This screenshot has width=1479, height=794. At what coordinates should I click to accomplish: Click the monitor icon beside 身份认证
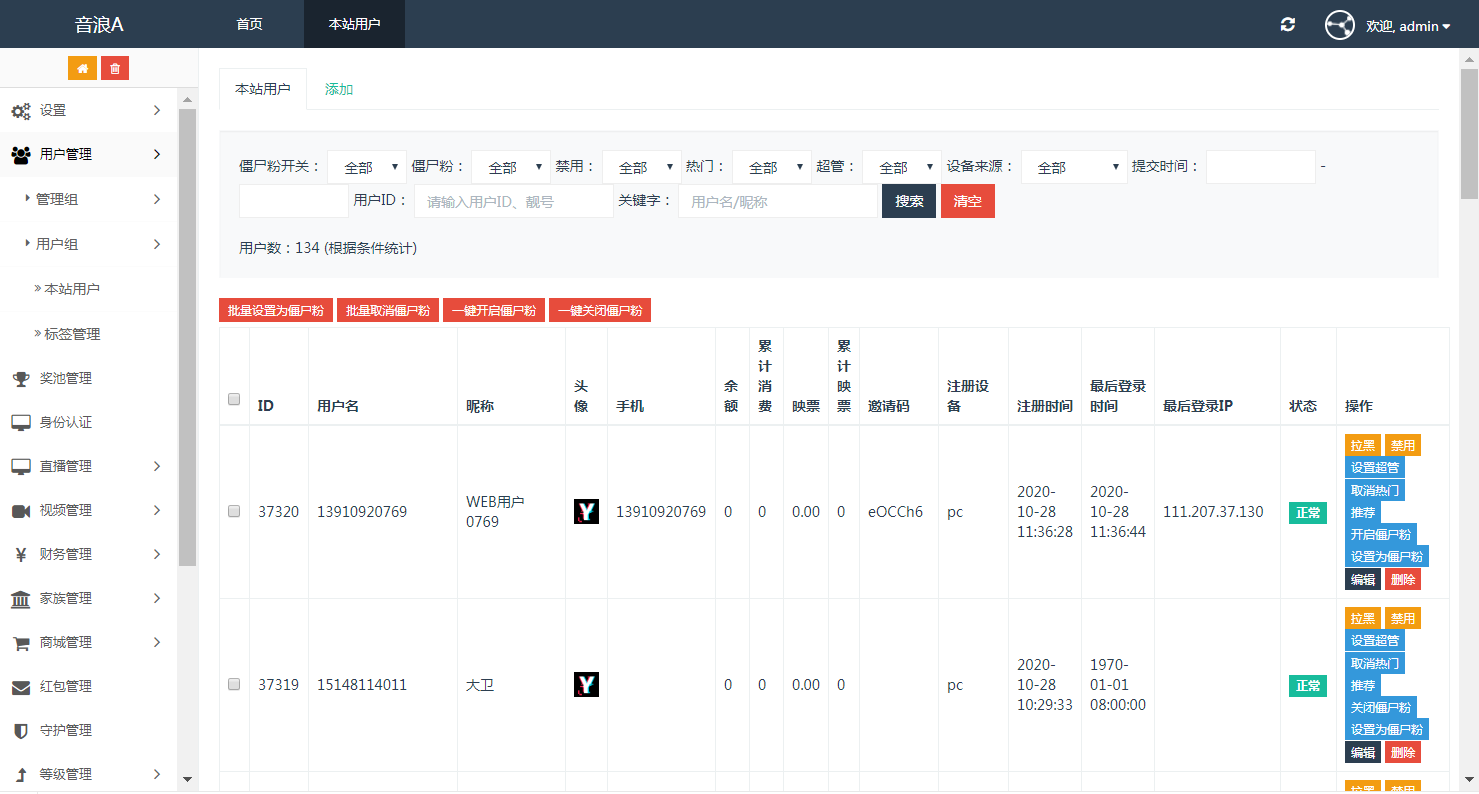20,423
